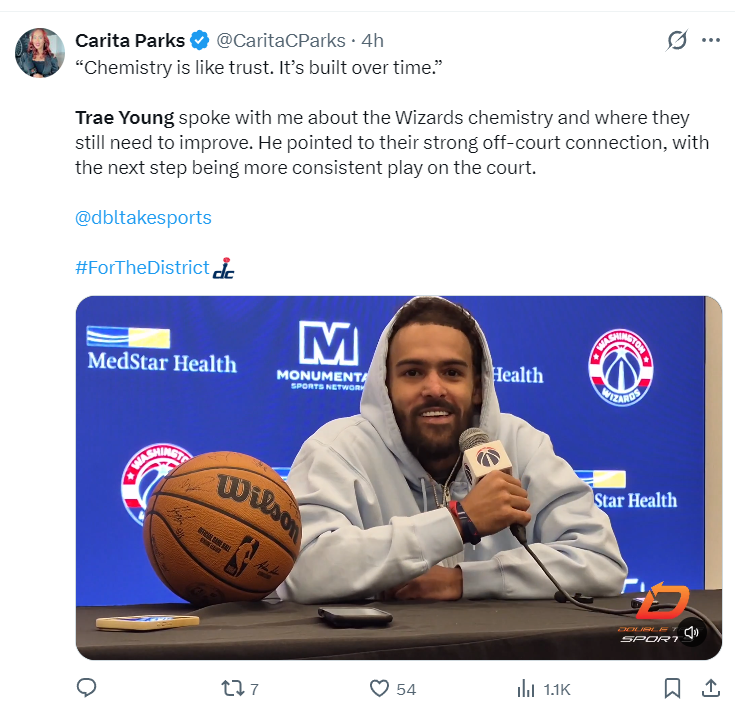Share the post via the upload arrow icon
Image resolution: width=735 pixels, height=705 pixels.
click(711, 689)
